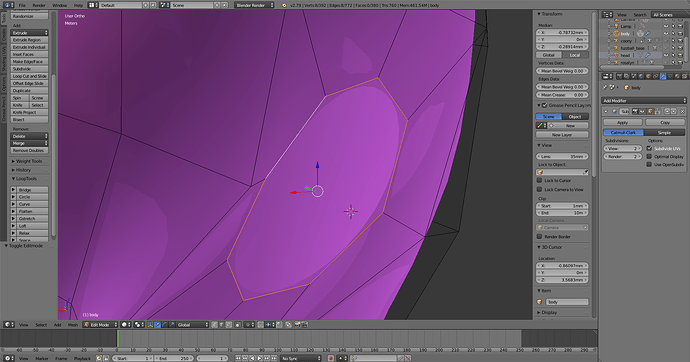Open the Window menu
Viewport: 690px width, 362px height.
[x=60, y=5]
